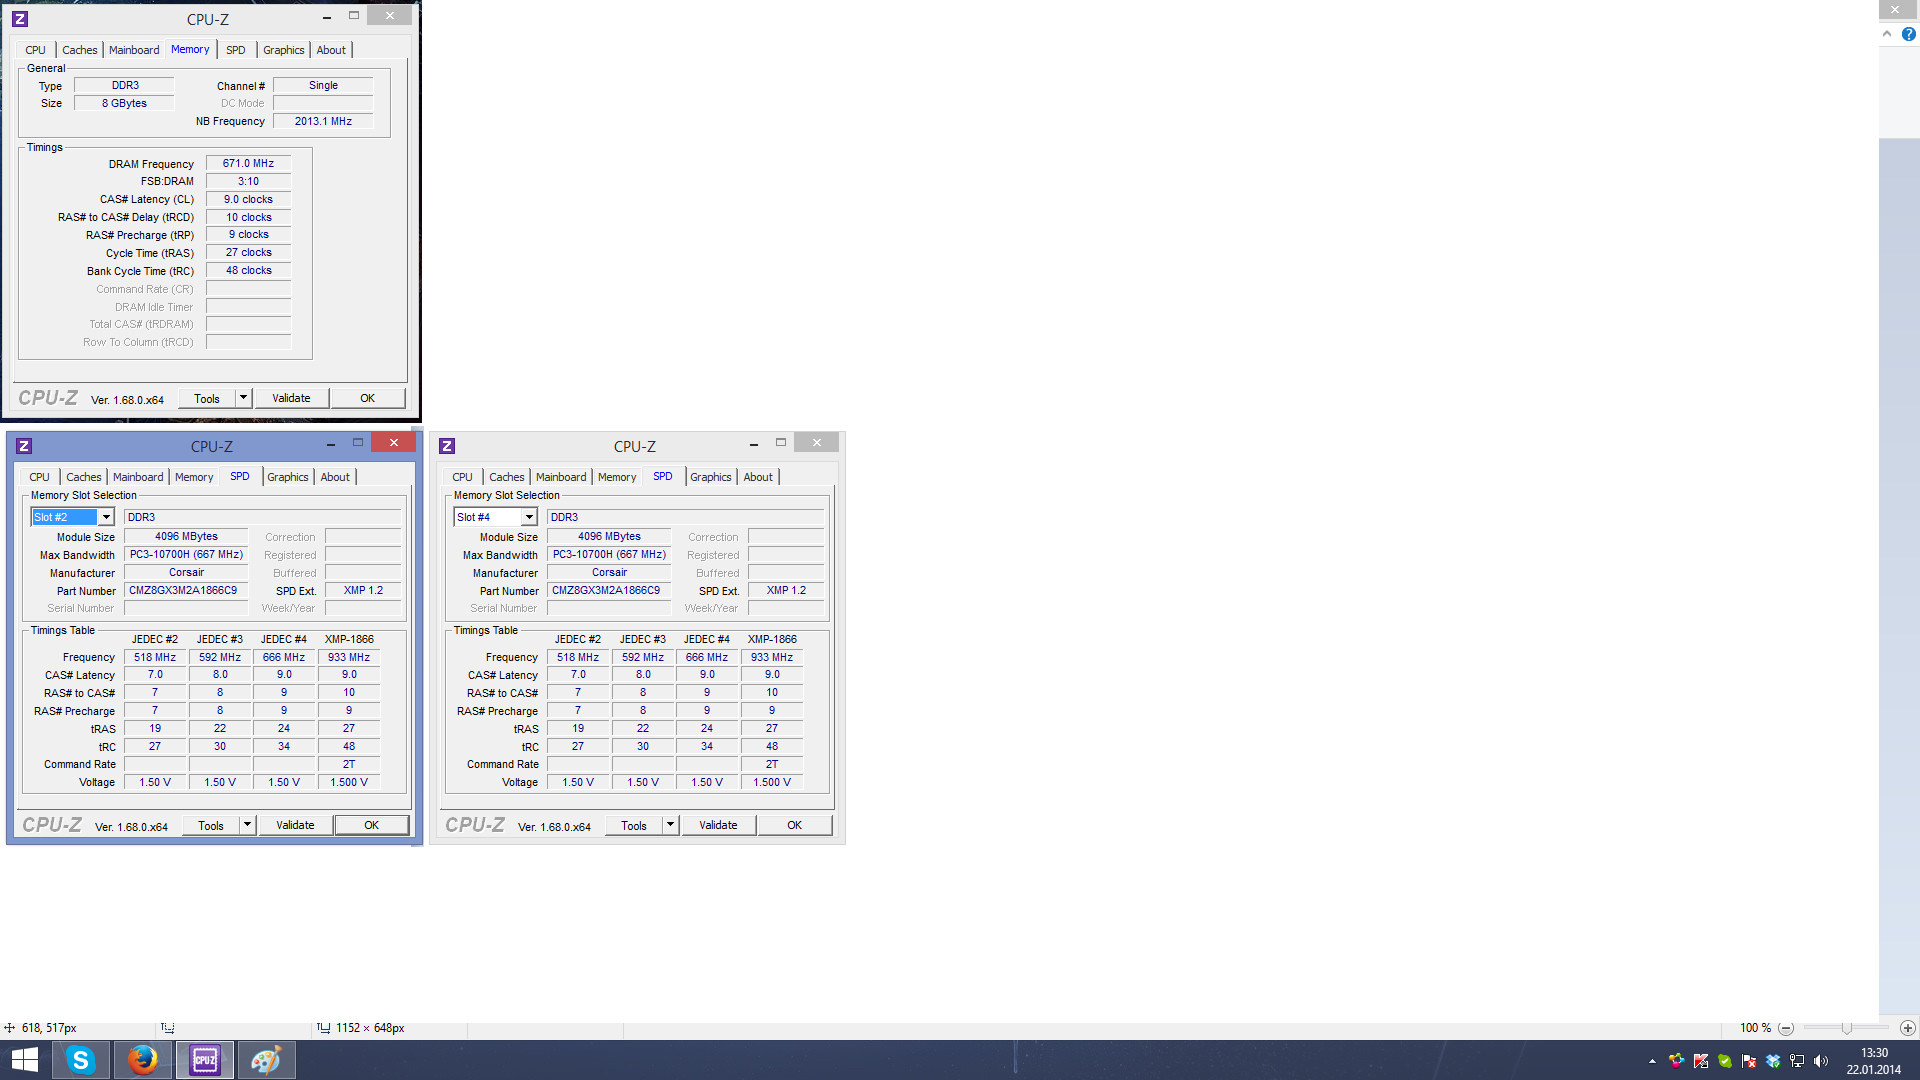Switch to Mainboard tab in Slot #2 window
Viewport: 1920px width, 1080px height.
(x=138, y=477)
